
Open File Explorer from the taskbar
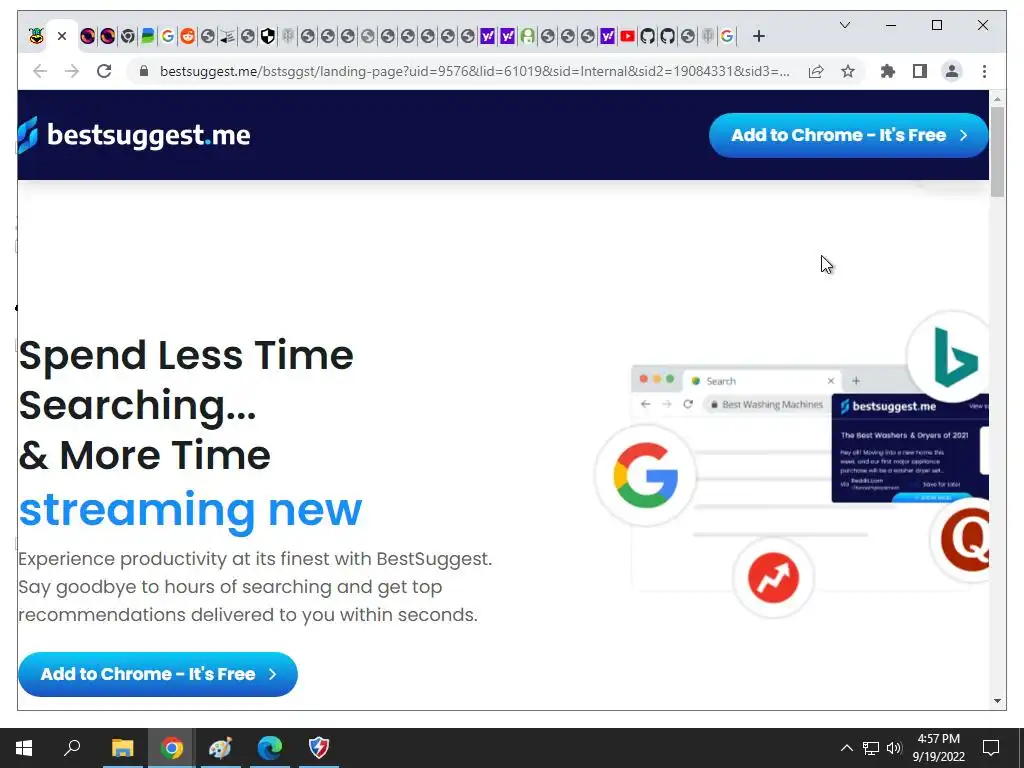click(122, 748)
